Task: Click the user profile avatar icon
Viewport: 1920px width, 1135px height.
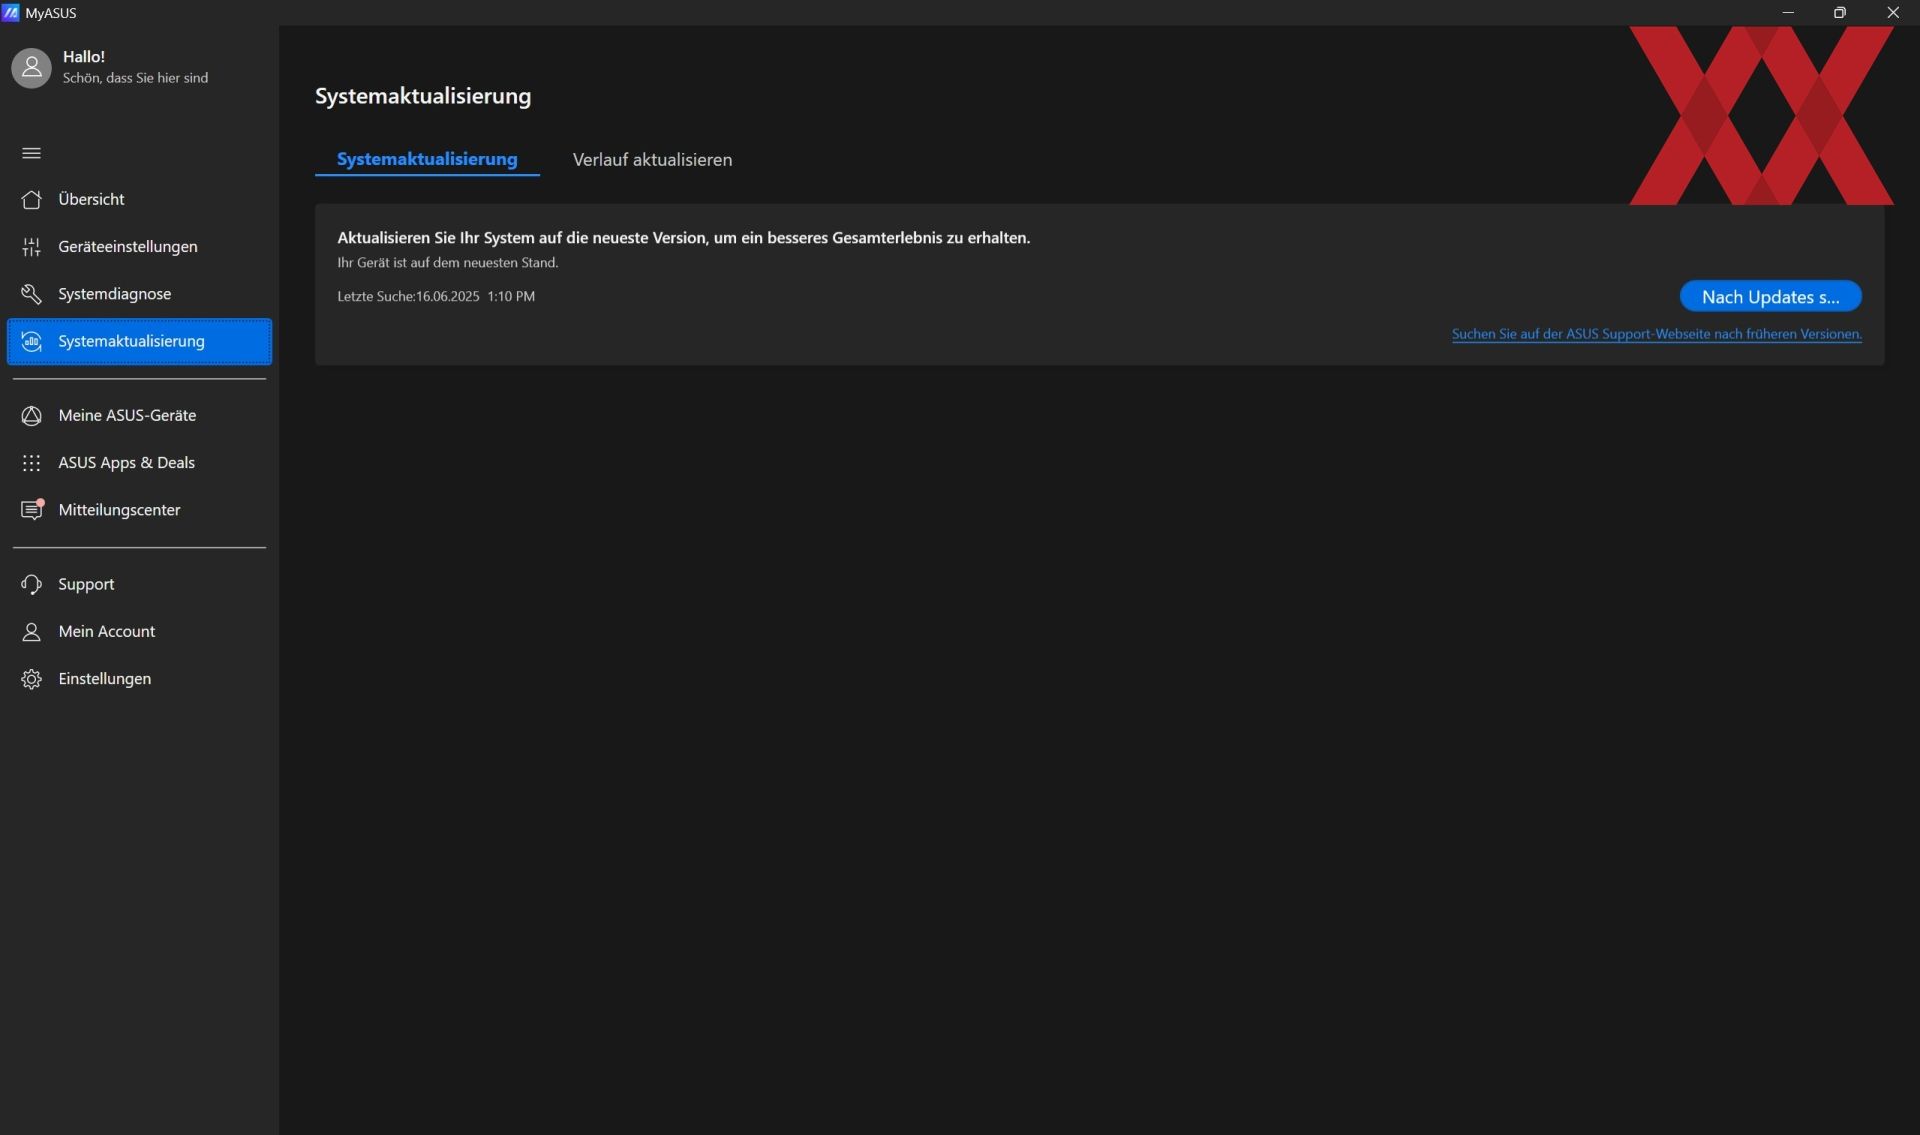Action: [31, 67]
